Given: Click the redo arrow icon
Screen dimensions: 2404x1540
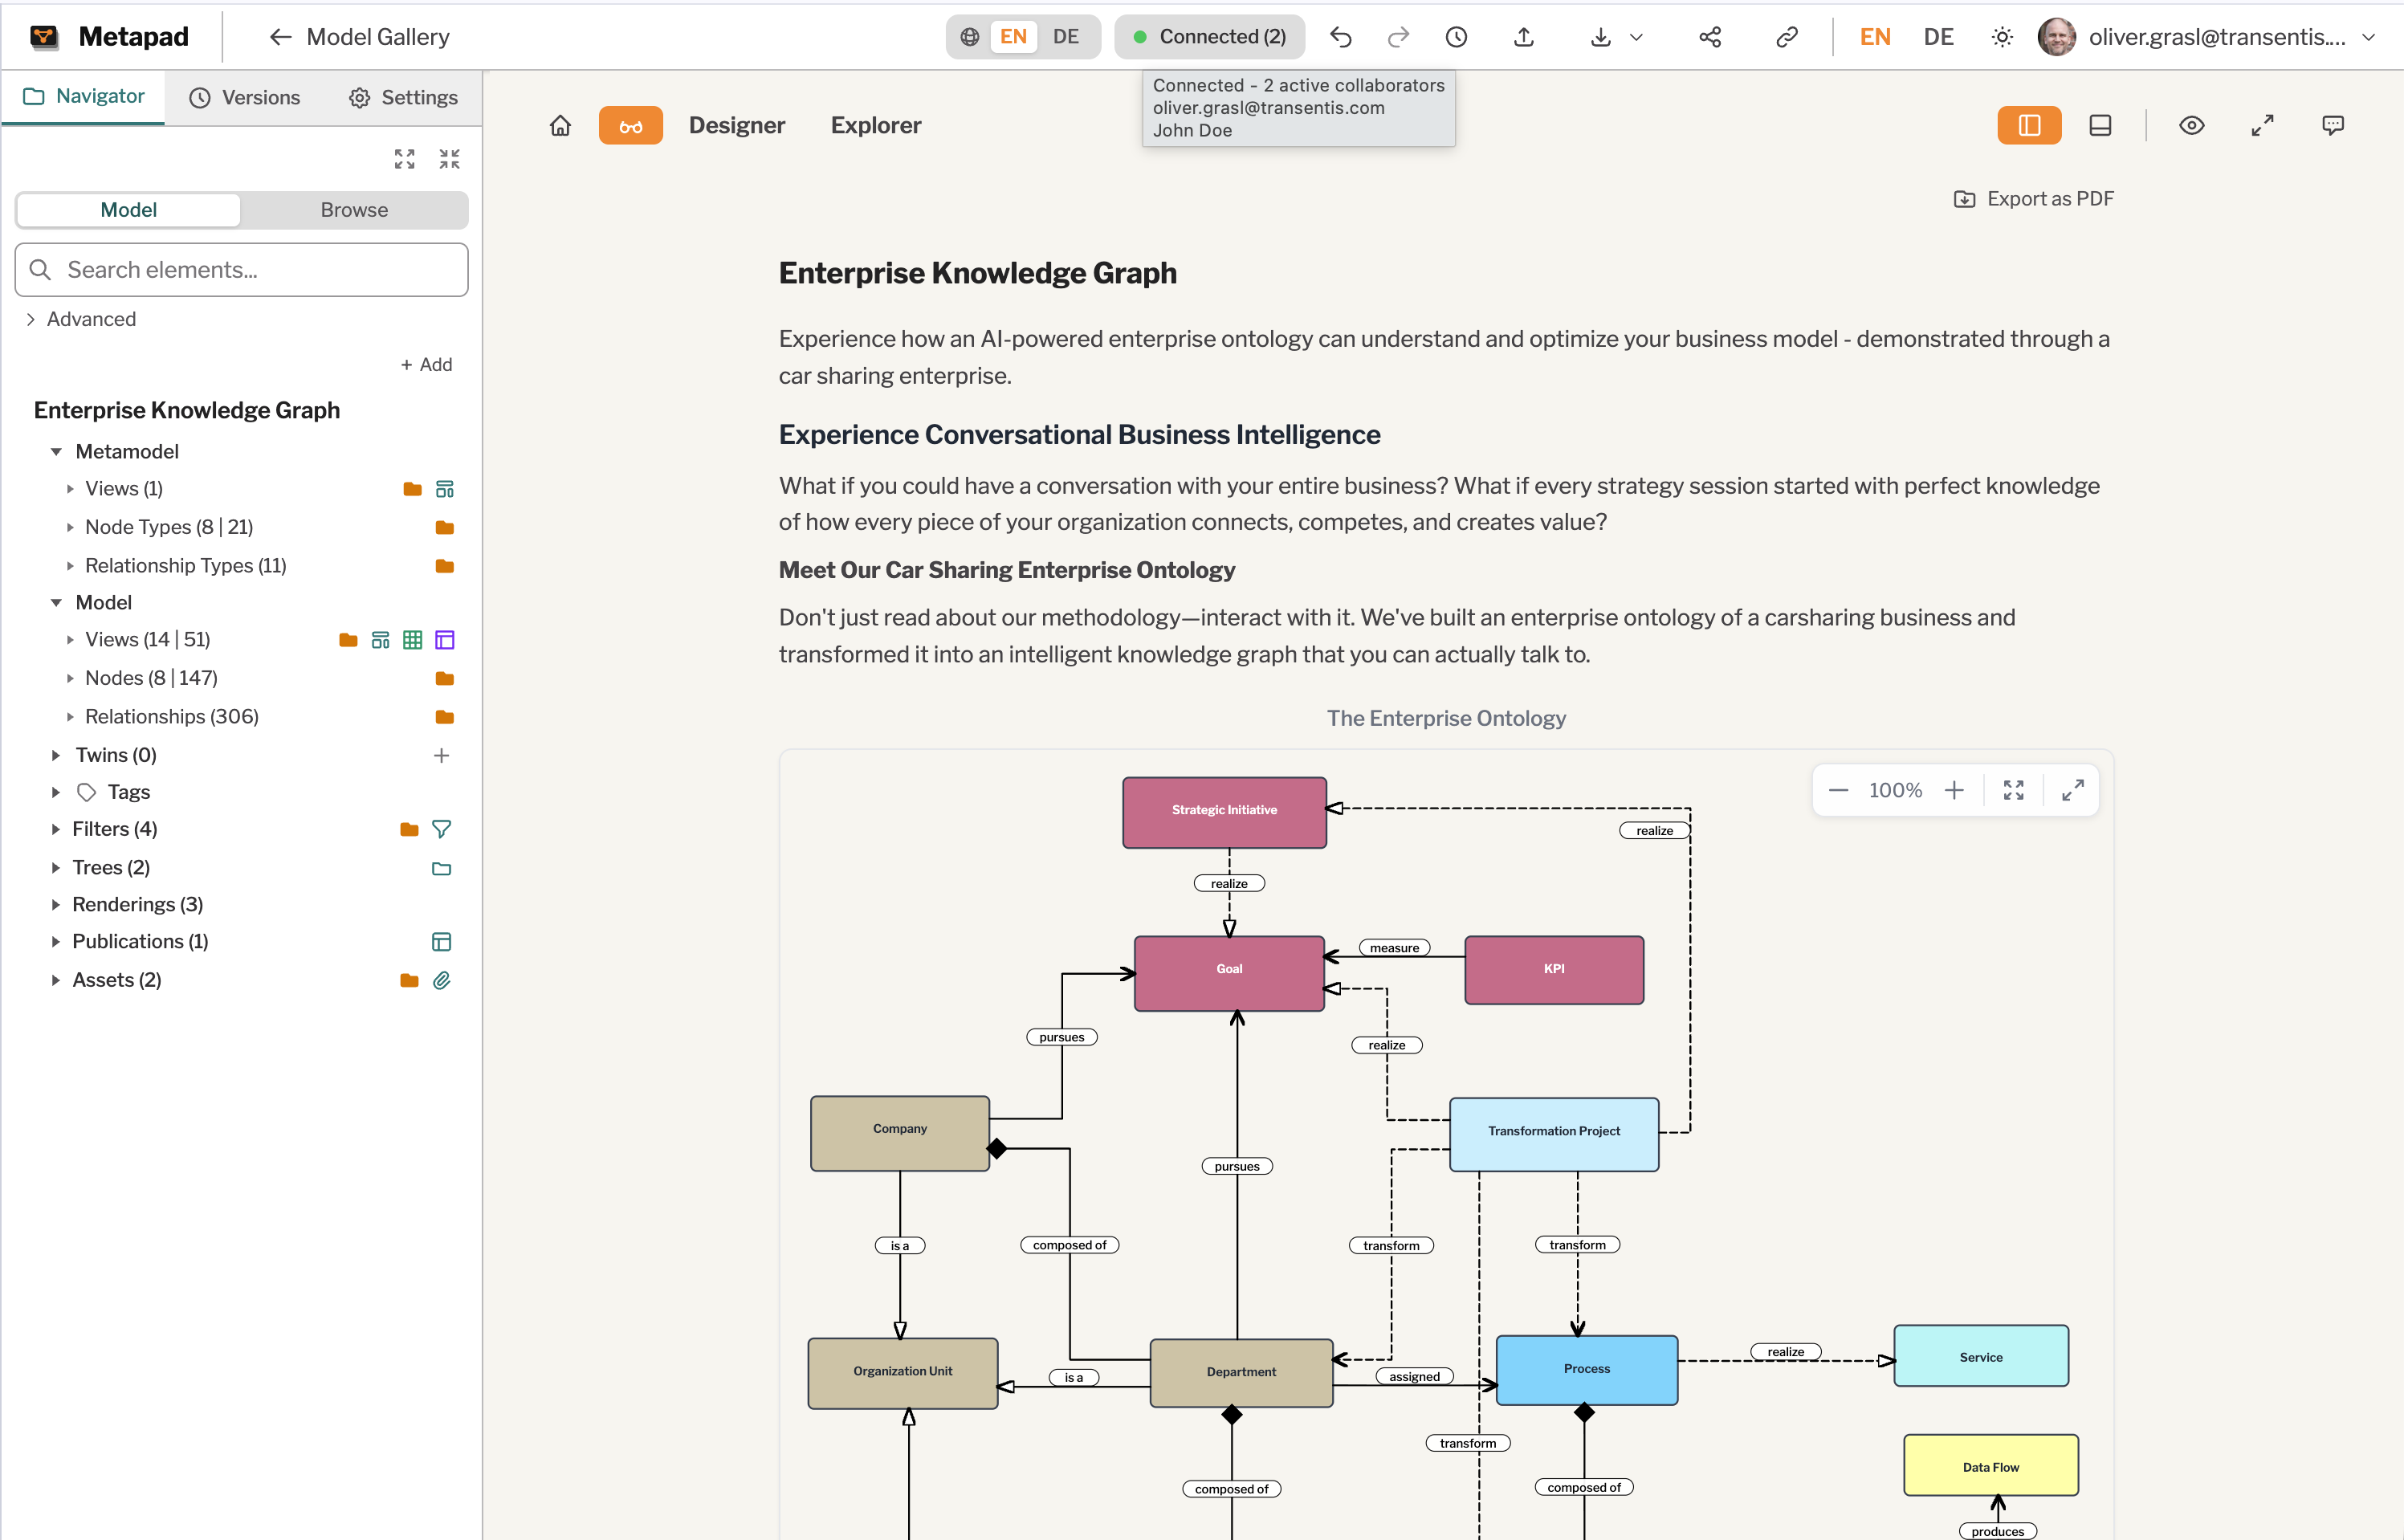Looking at the screenshot, I should pyautogui.click(x=1398, y=37).
